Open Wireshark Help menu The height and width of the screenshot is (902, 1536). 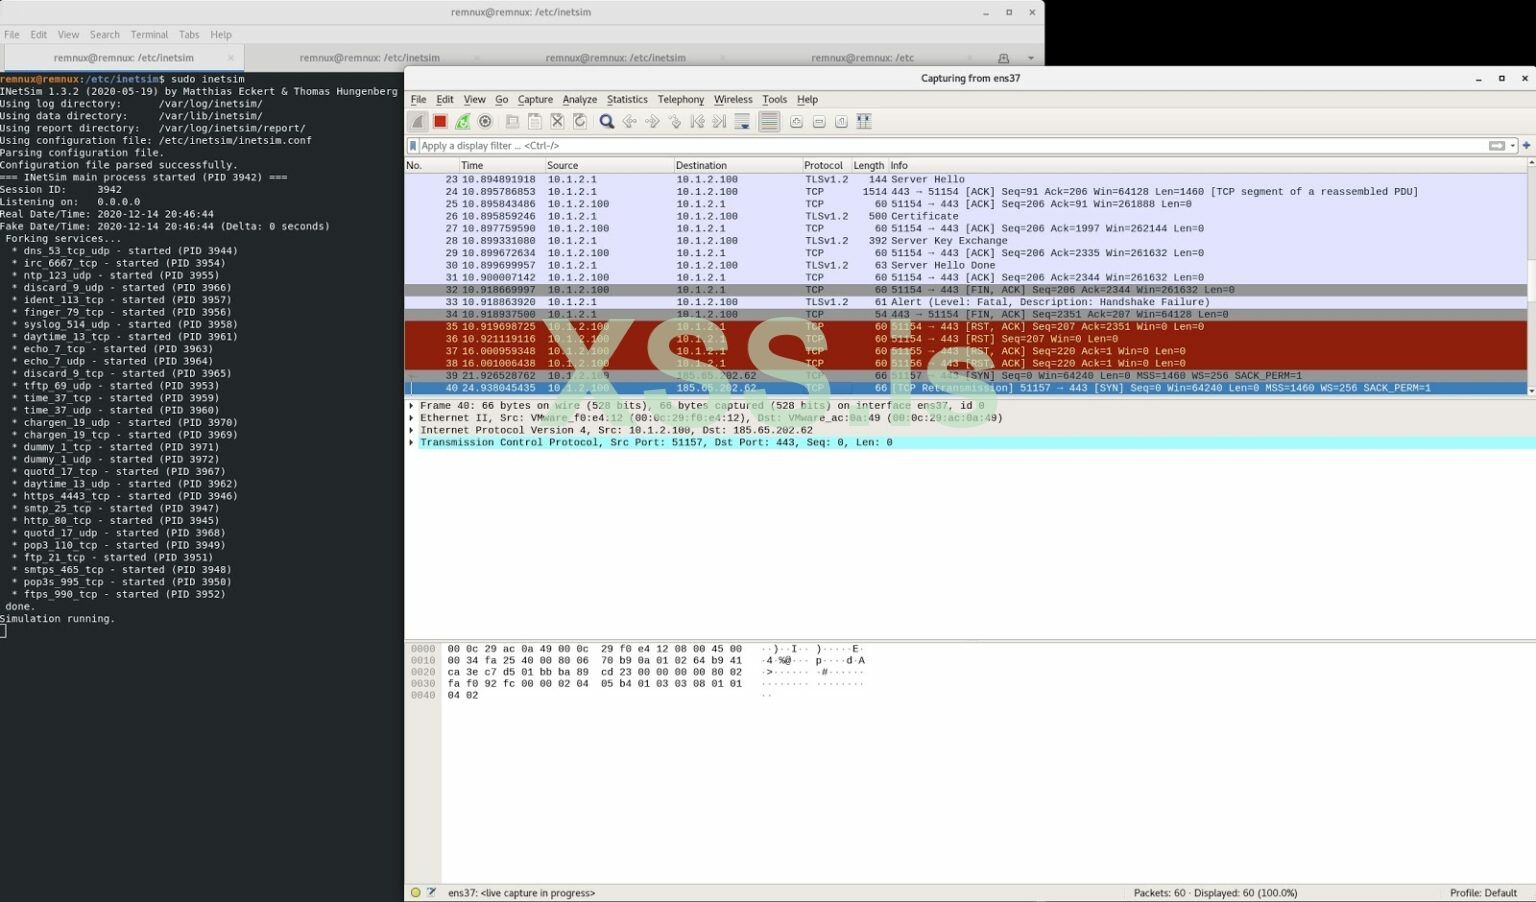[807, 100]
